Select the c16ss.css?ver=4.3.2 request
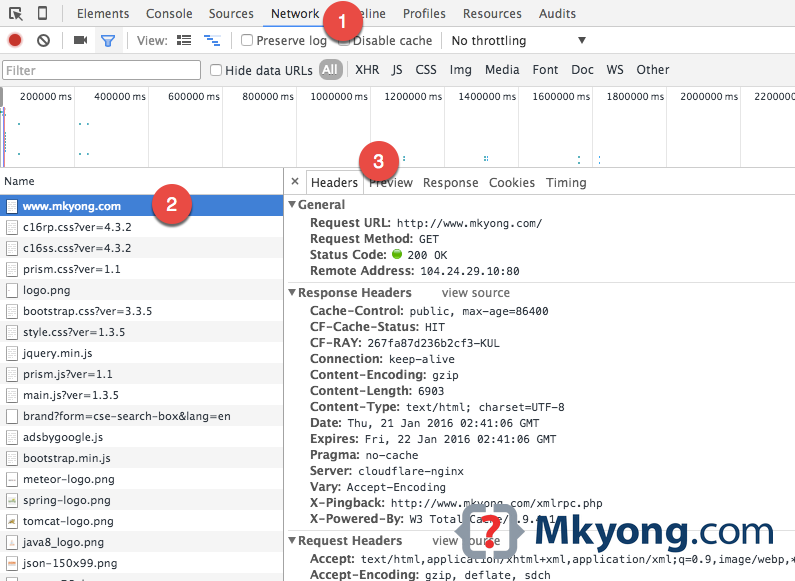This screenshot has width=795, height=581. coord(141,248)
